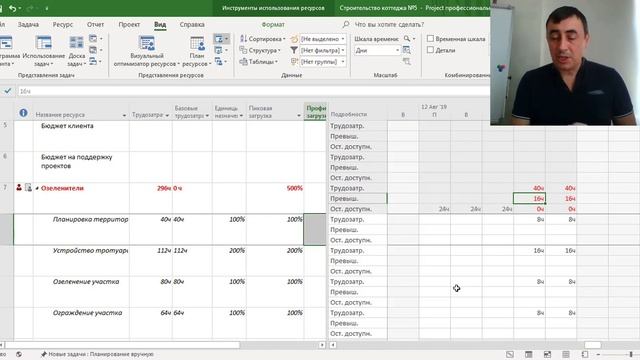Image resolution: width=640 pixels, height=360 pixels.
Task: Open План ресурсов view
Action: (x=197, y=51)
